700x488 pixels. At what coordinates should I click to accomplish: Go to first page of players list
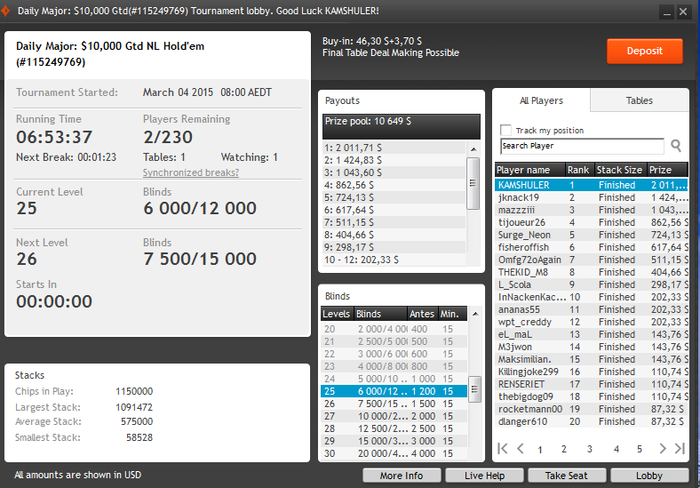pos(502,448)
